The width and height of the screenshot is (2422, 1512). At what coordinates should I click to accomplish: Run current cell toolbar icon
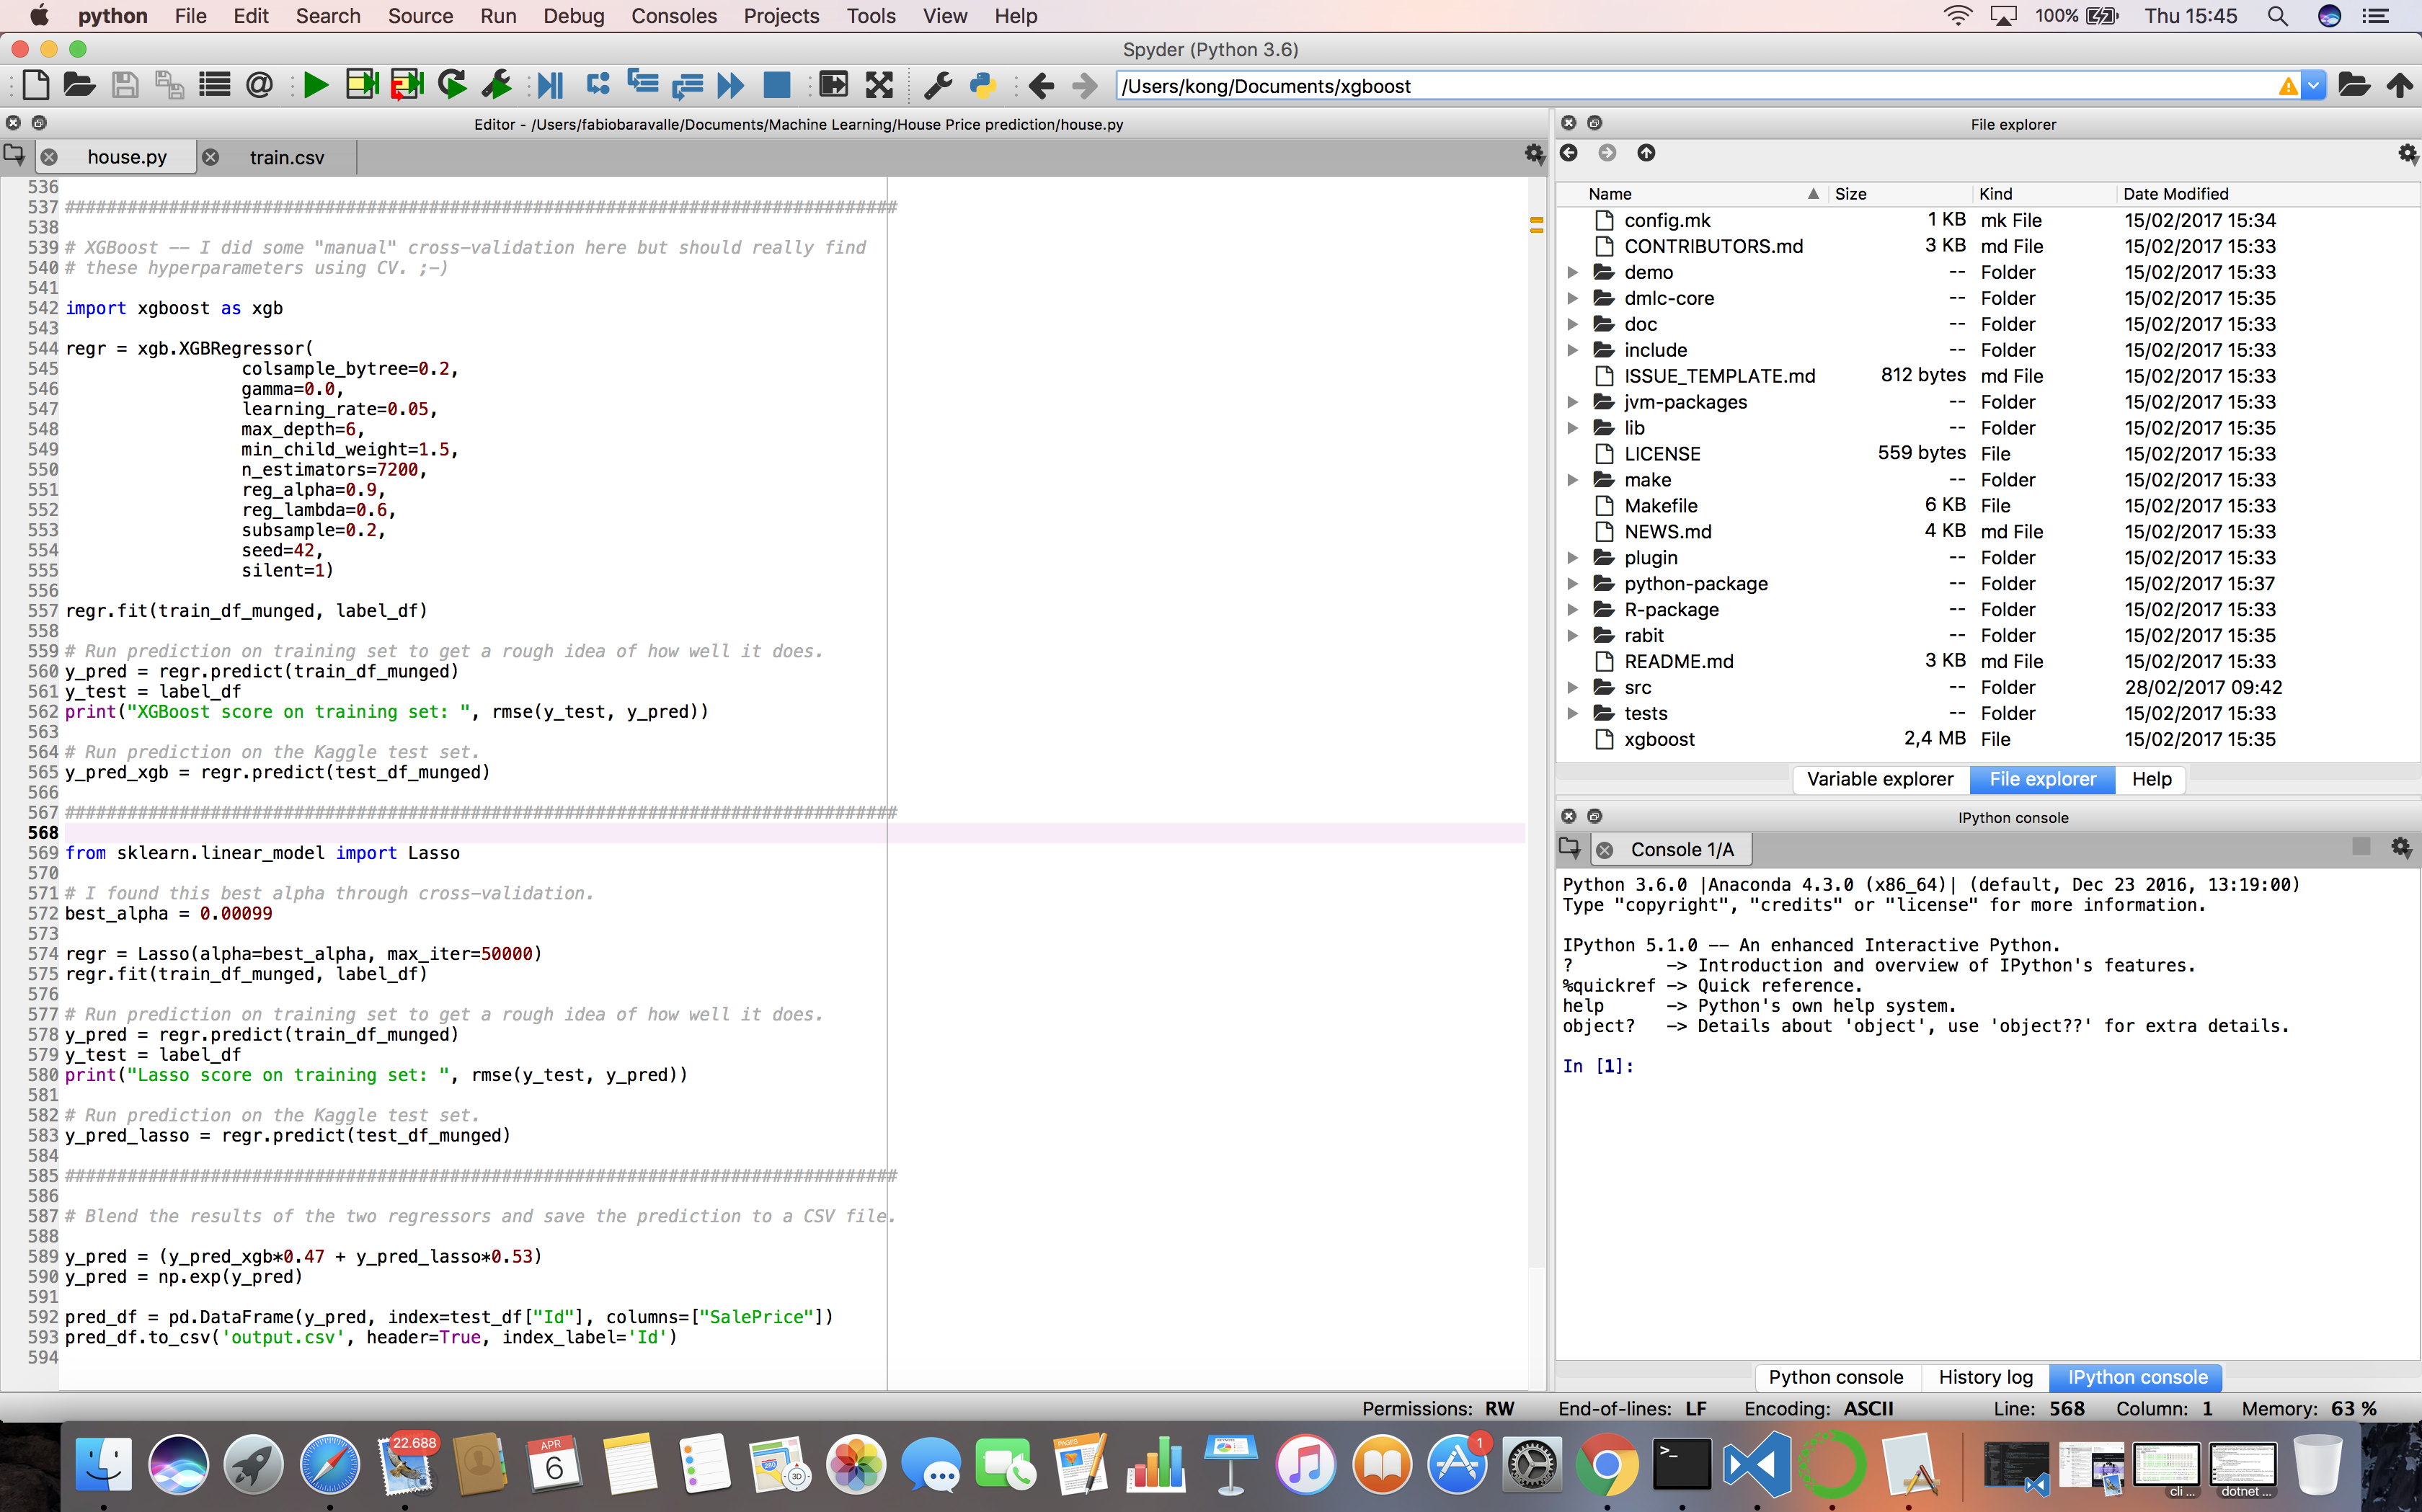coord(362,85)
